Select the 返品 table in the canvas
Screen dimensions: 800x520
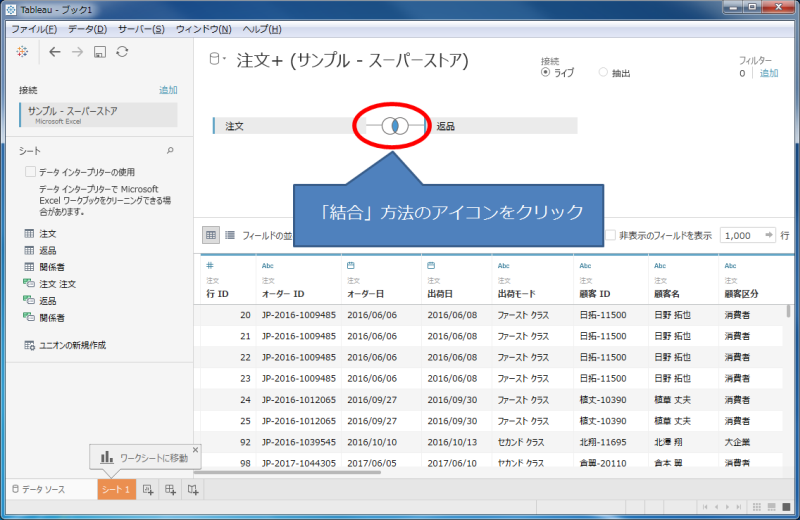(501, 126)
